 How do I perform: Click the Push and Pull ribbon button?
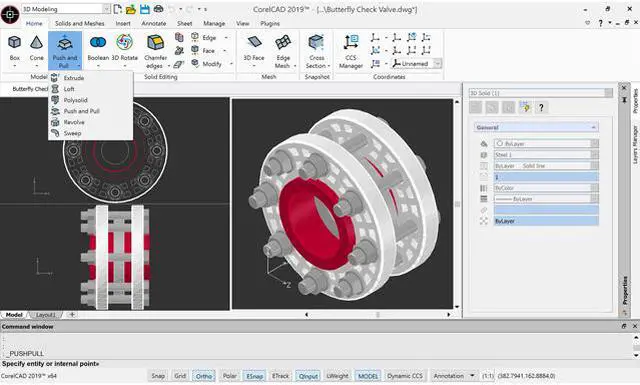pos(65,51)
